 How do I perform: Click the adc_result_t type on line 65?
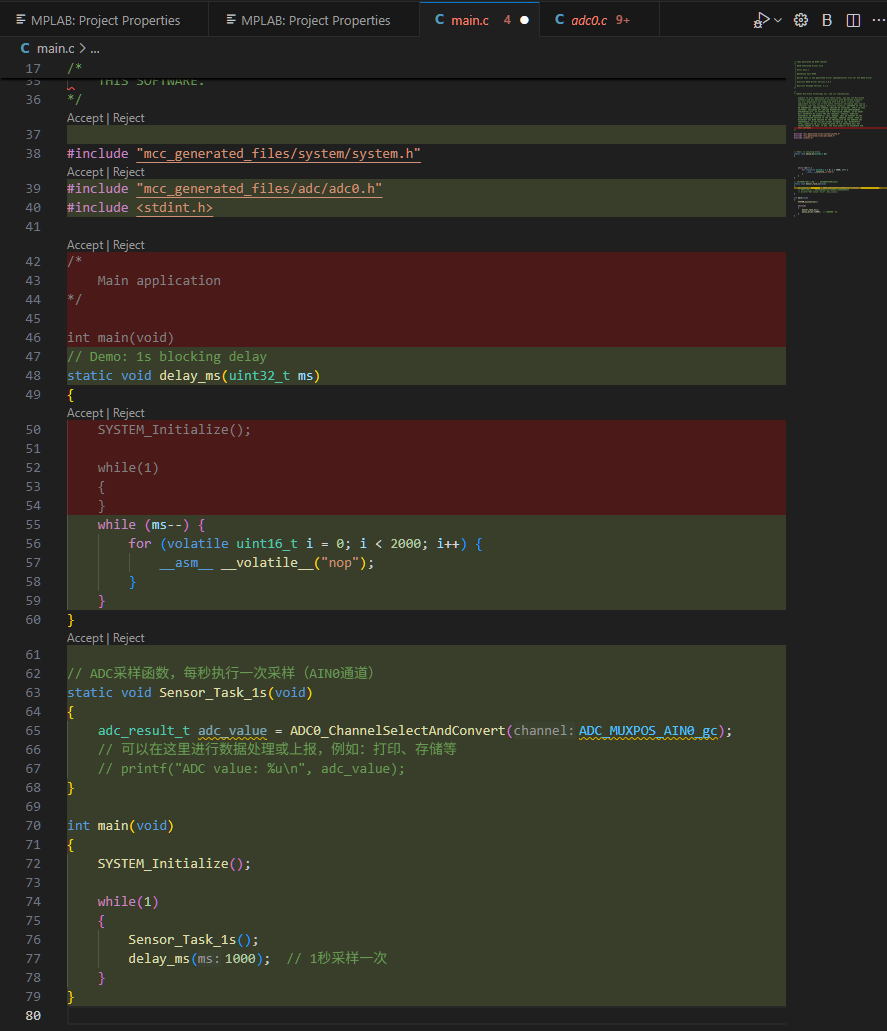(143, 731)
